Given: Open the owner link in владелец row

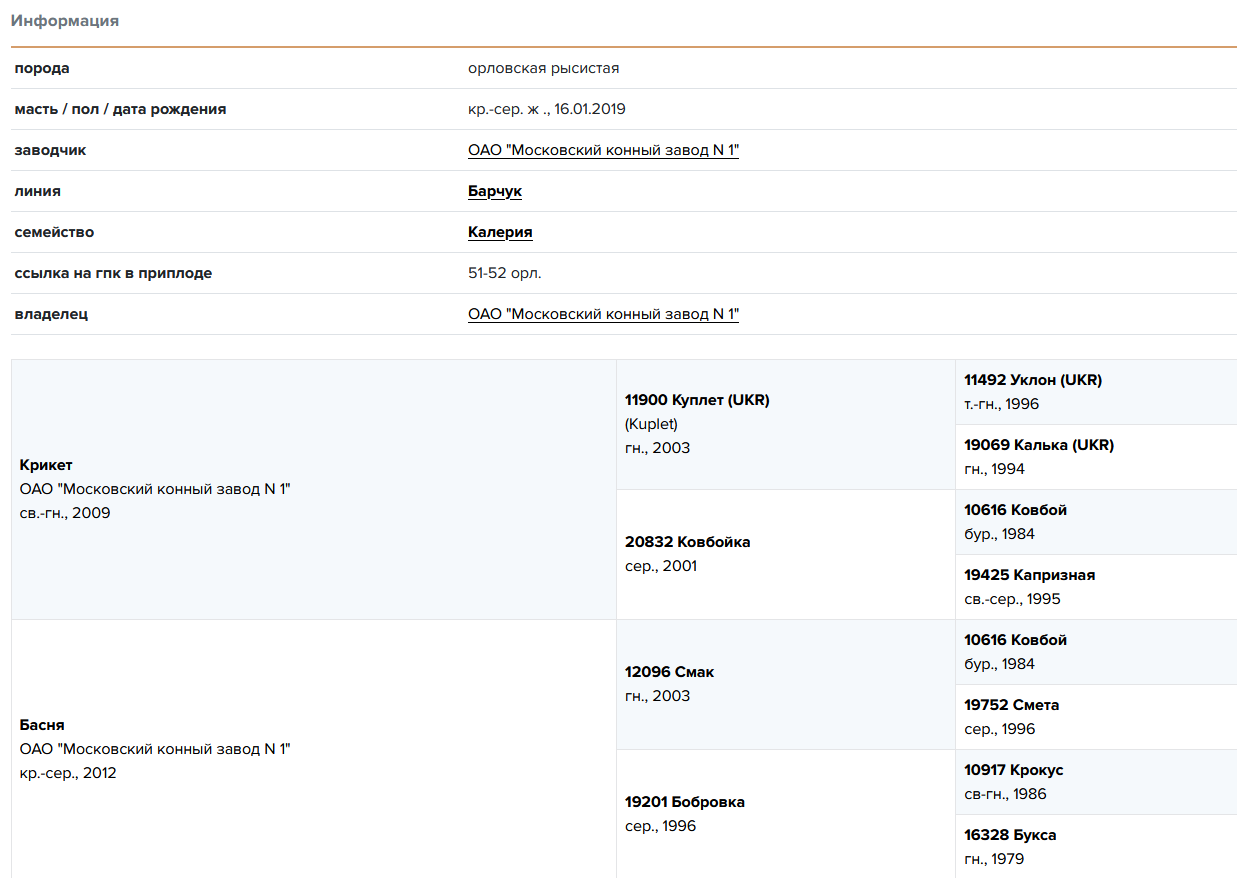Looking at the screenshot, I should pos(603,314).
